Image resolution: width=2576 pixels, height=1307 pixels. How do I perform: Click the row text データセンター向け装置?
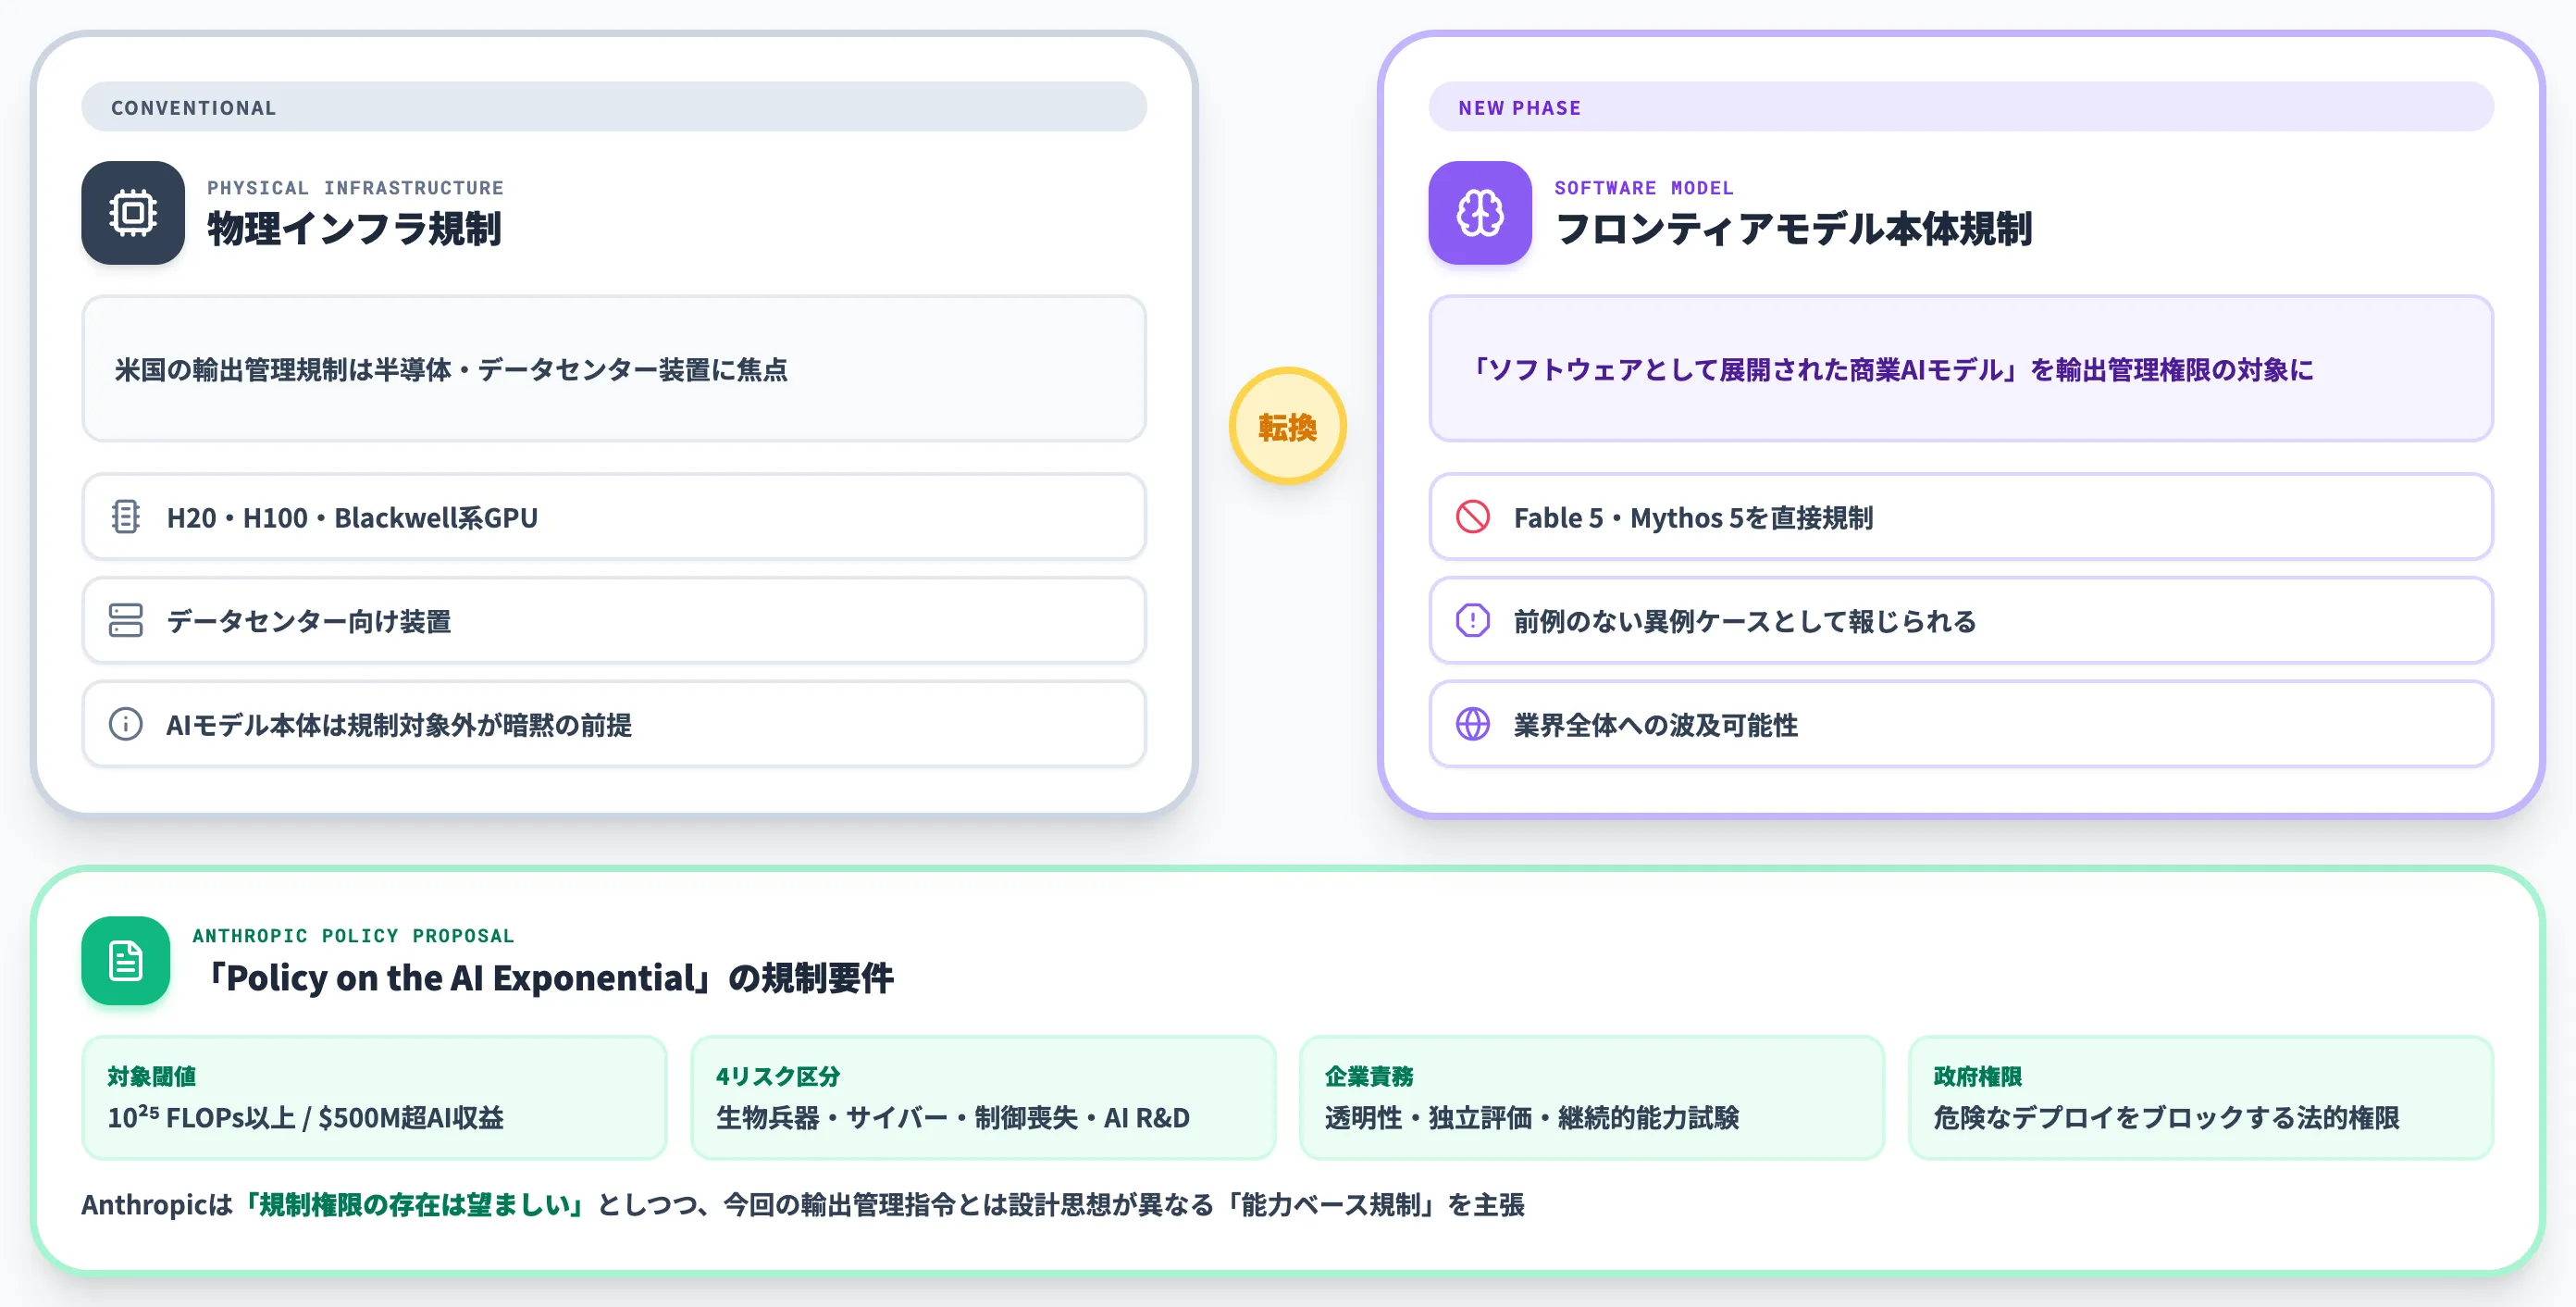point(309,621)
